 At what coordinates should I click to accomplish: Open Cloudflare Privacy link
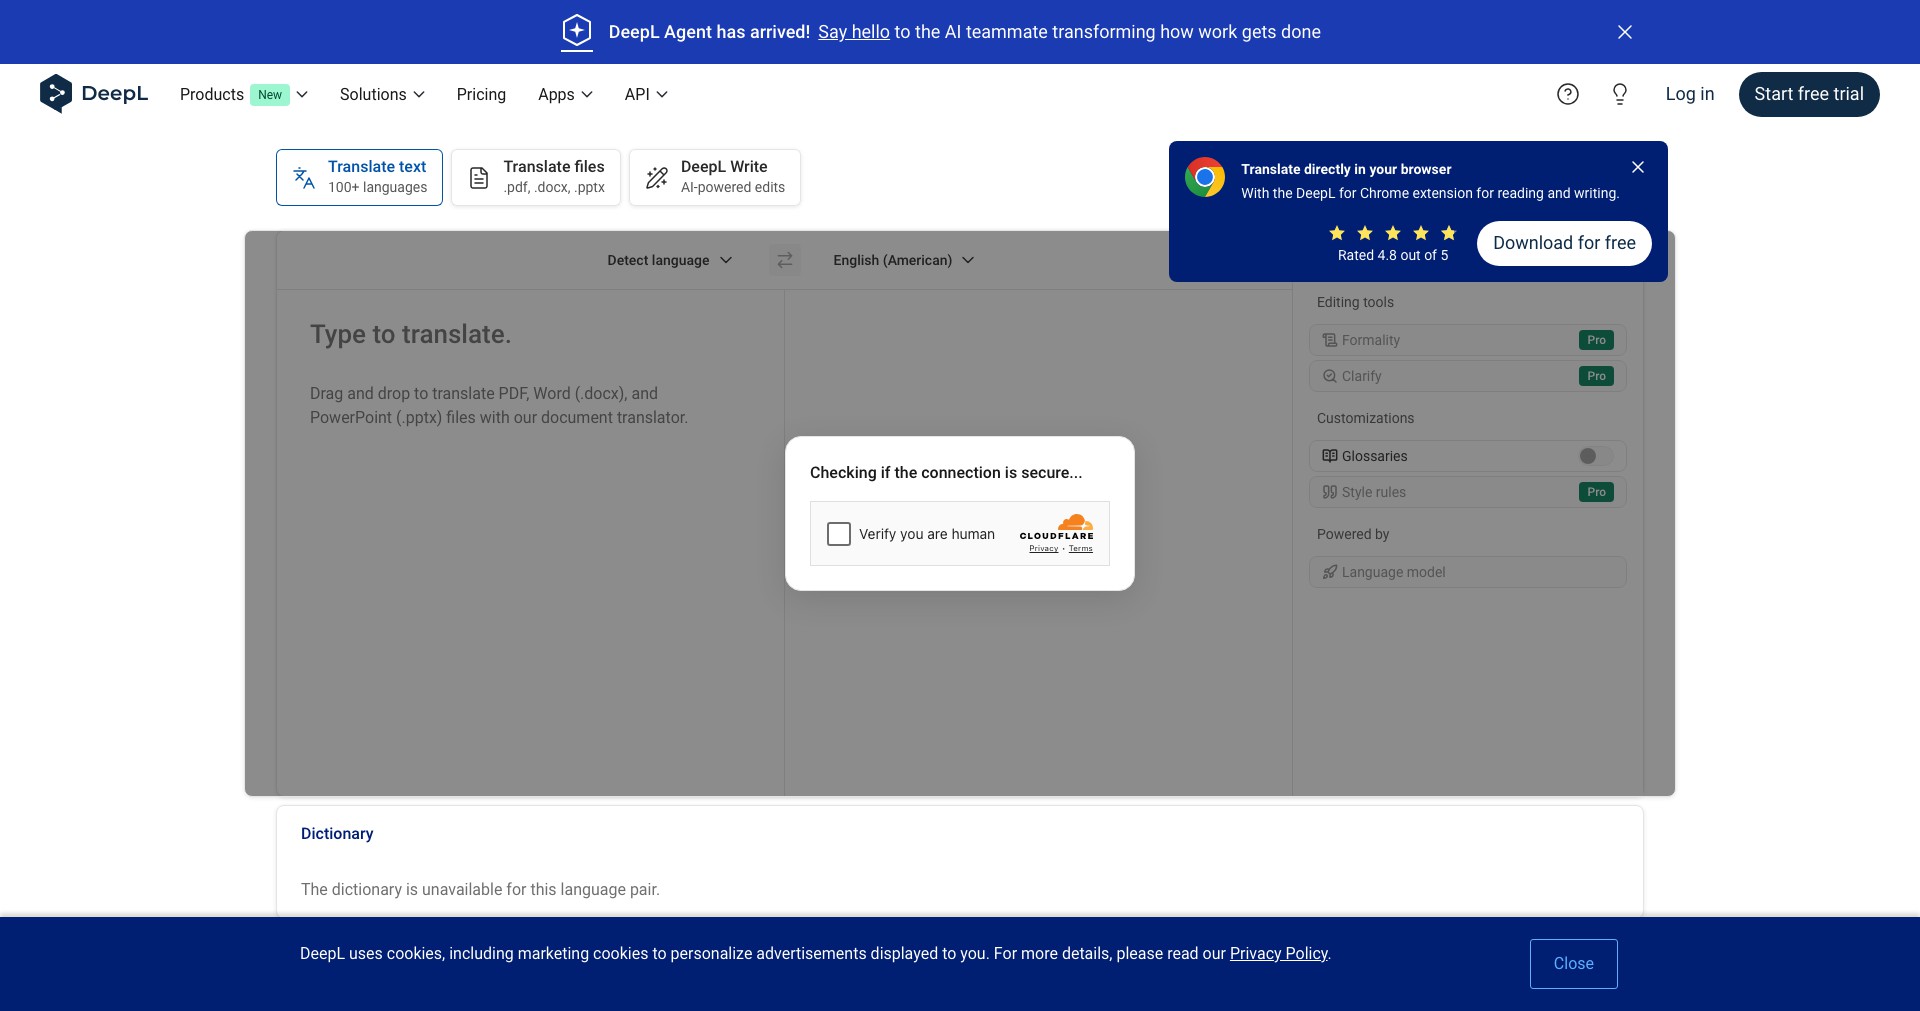[1043, 548]
